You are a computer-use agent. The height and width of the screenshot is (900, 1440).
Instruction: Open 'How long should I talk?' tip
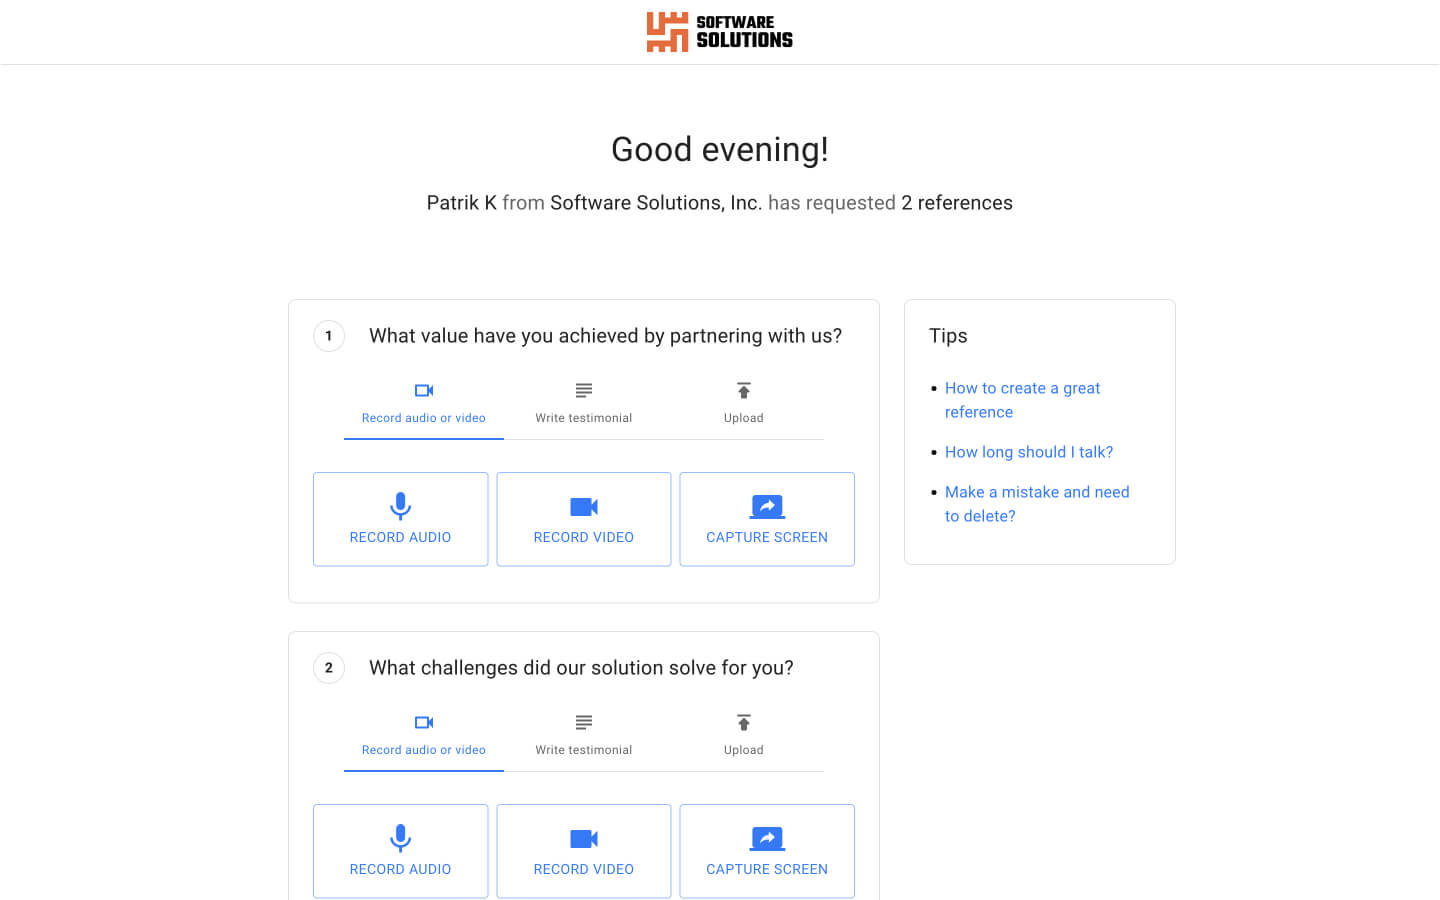tap(1028, 452)
